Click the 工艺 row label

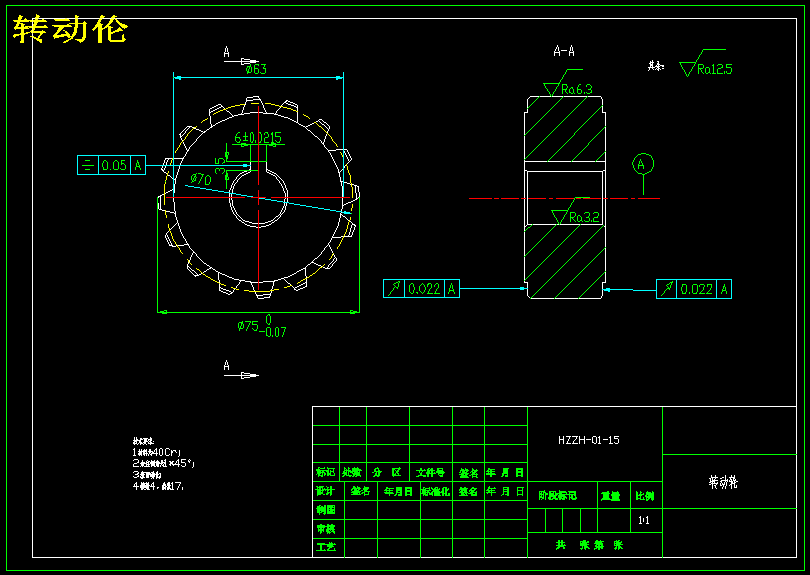pos(326,547)
